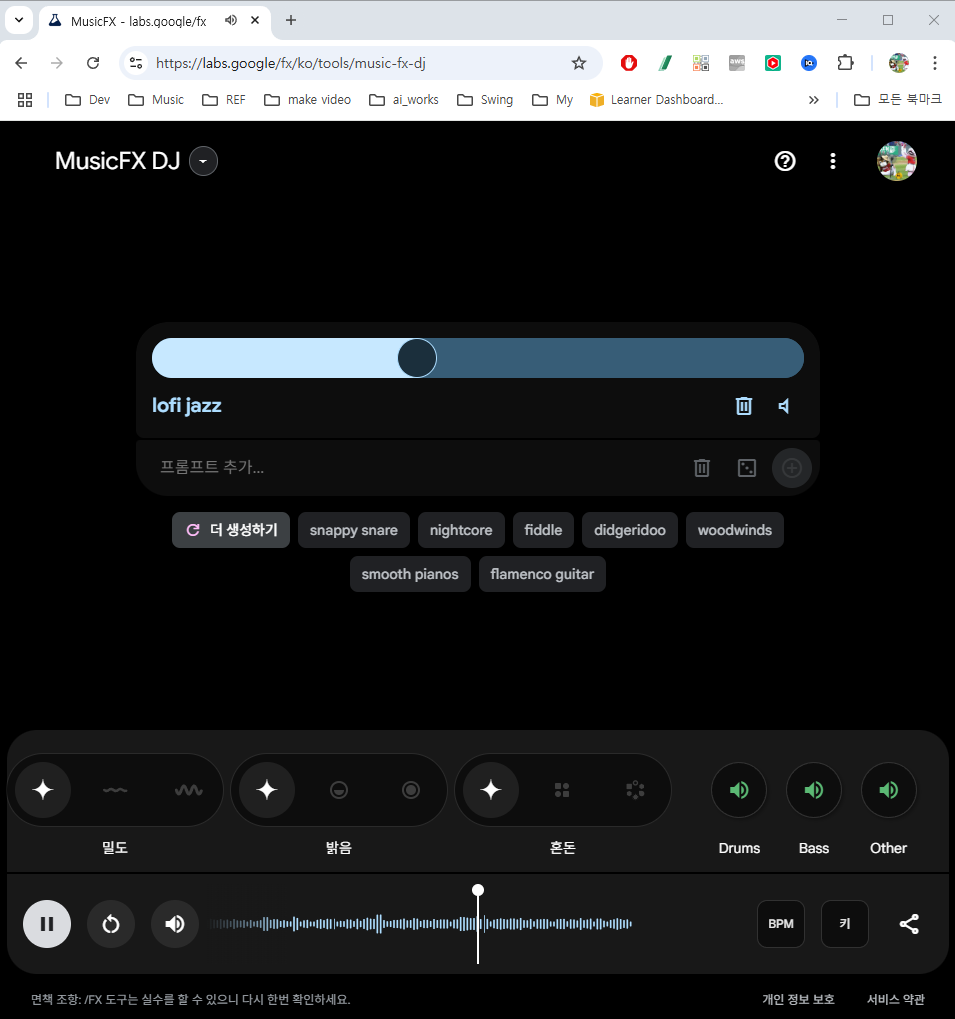
Task: Toggle the Other track sound
Action: click(x=889, y=790)
